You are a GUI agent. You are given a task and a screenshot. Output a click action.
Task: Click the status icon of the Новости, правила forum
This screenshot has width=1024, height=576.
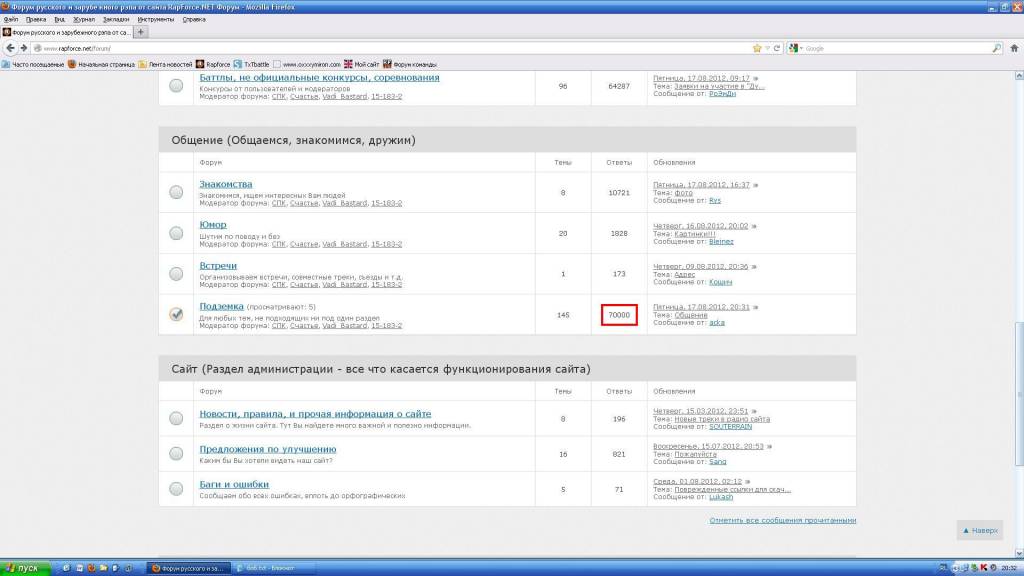[176, 418]
